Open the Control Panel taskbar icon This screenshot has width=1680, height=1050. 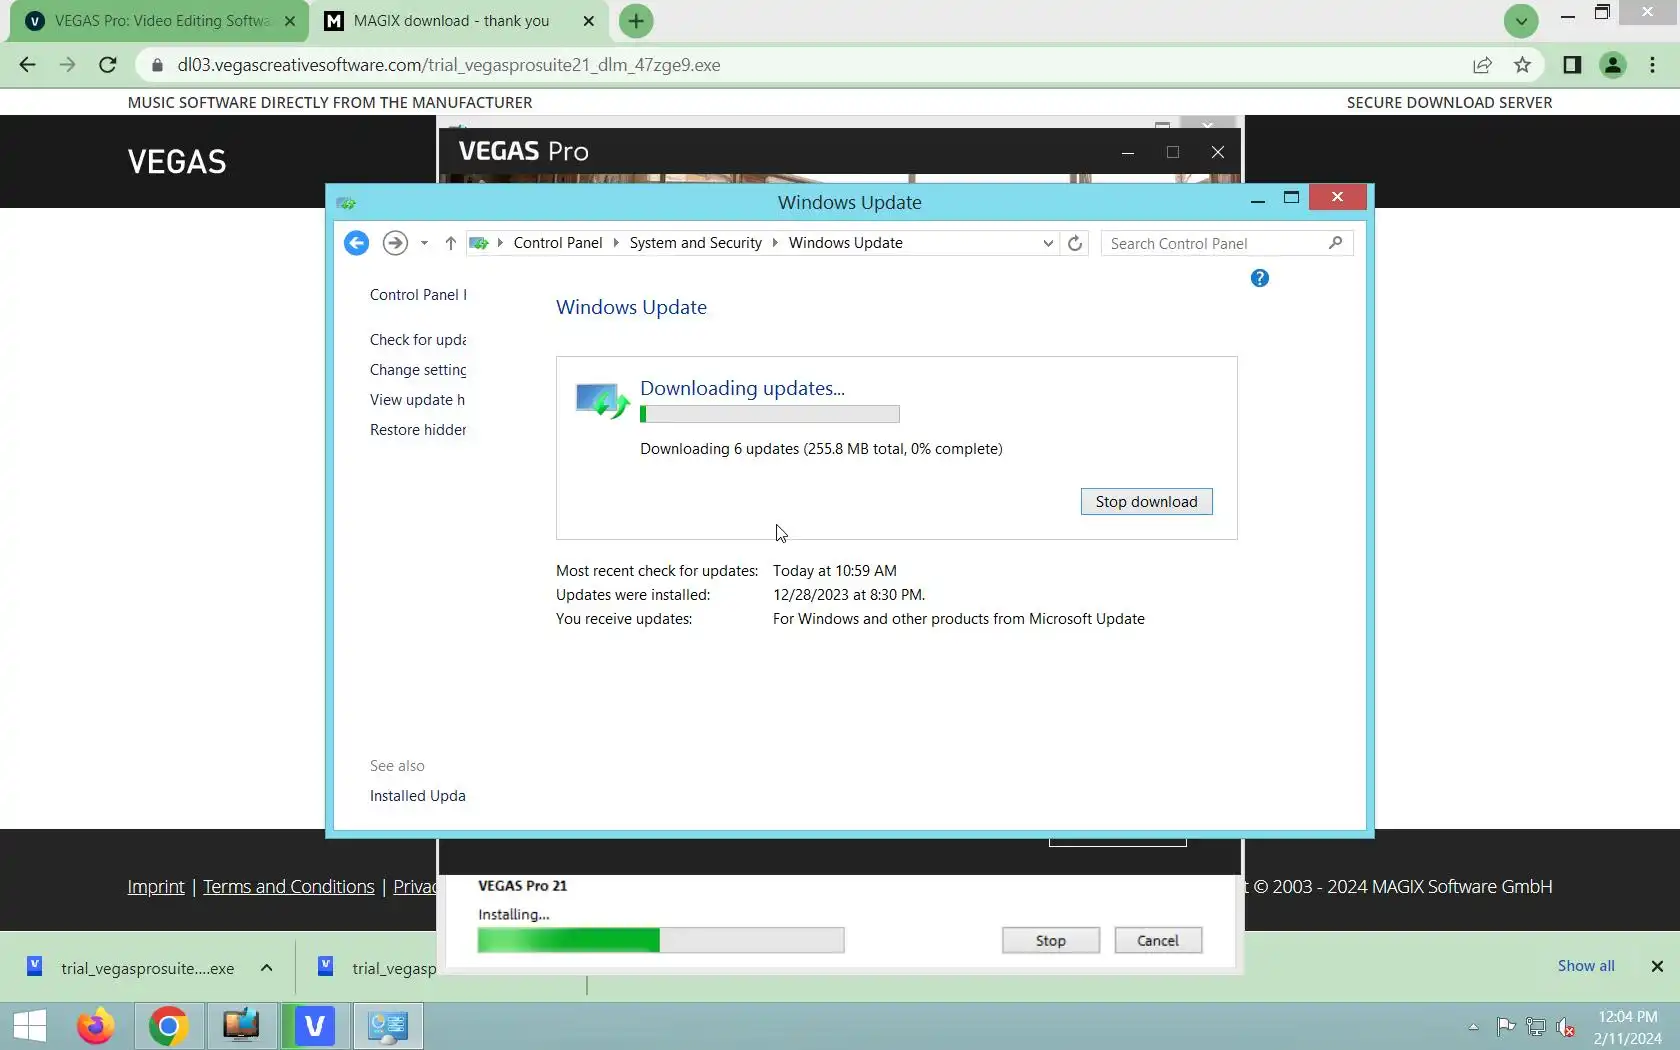(x=387, y=1026)
